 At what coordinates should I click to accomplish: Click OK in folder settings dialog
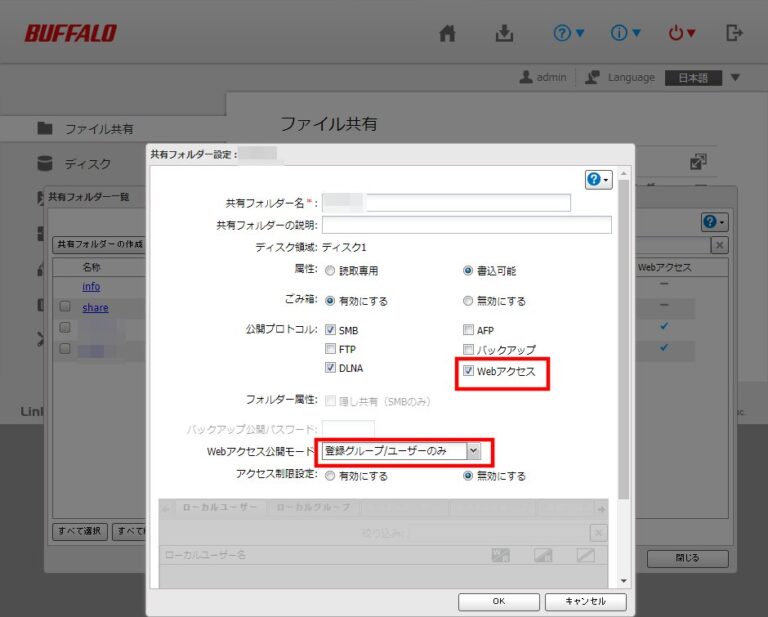click(x=499, y=601)
